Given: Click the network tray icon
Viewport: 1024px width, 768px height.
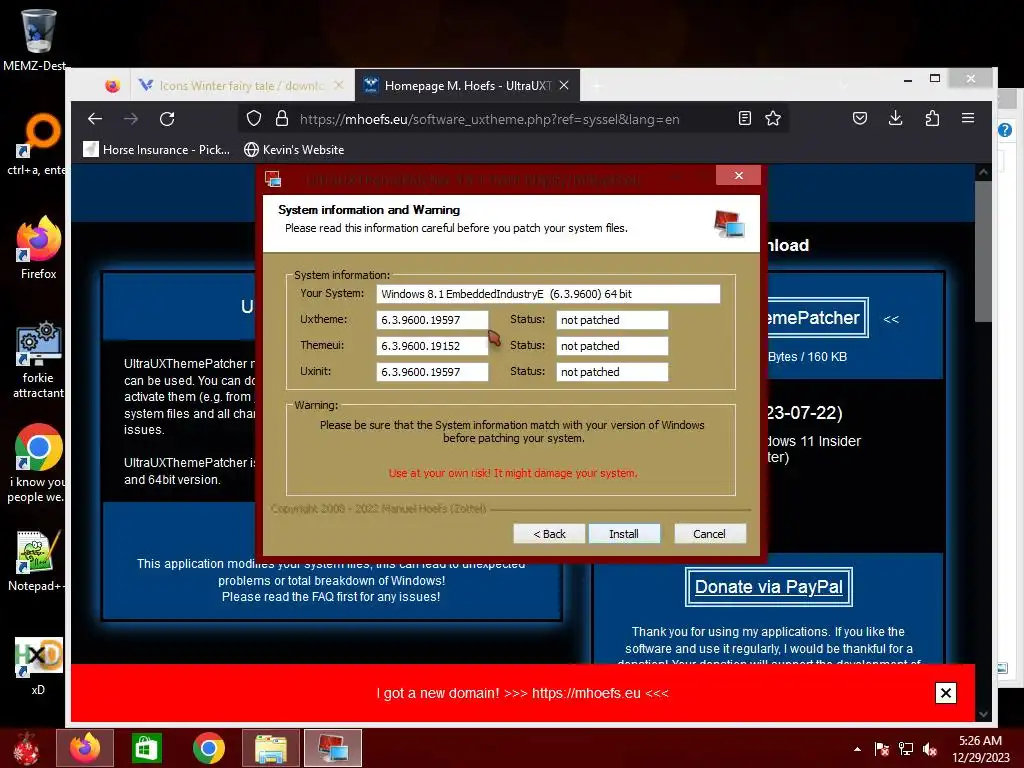Looking at the screenshot, I should click(x=906, y=749).
